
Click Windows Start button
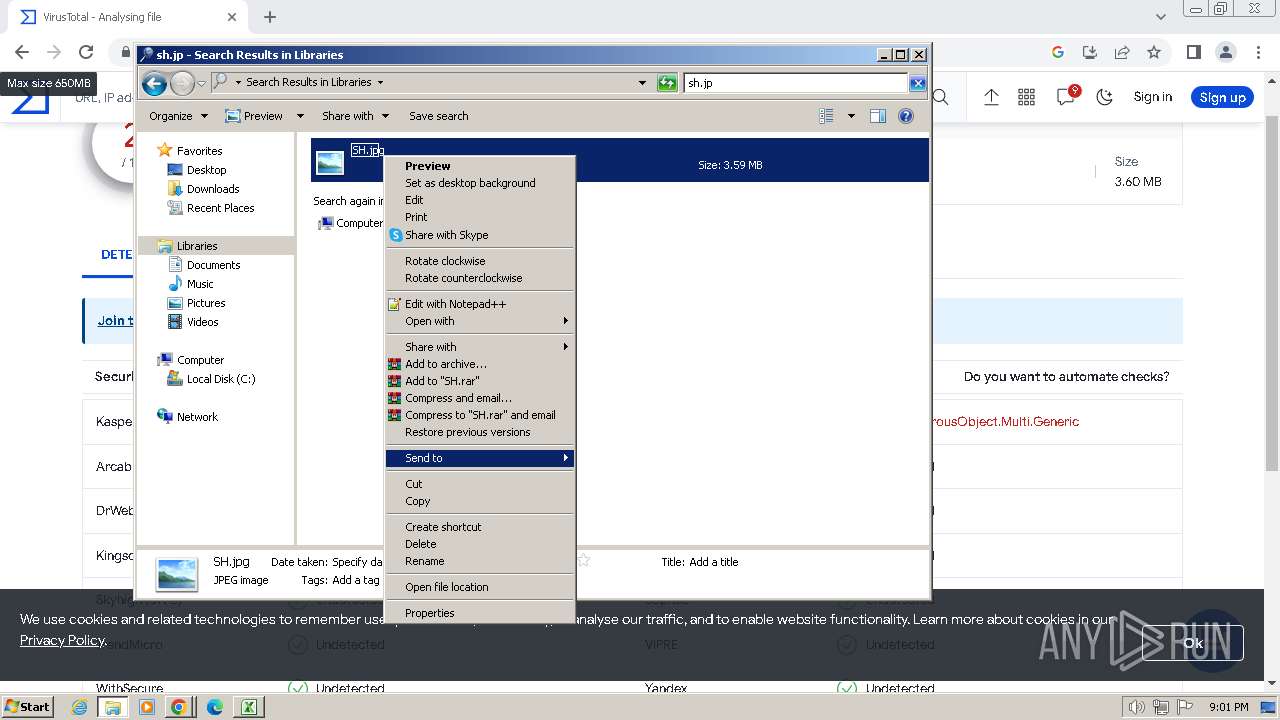pos(27,706)
